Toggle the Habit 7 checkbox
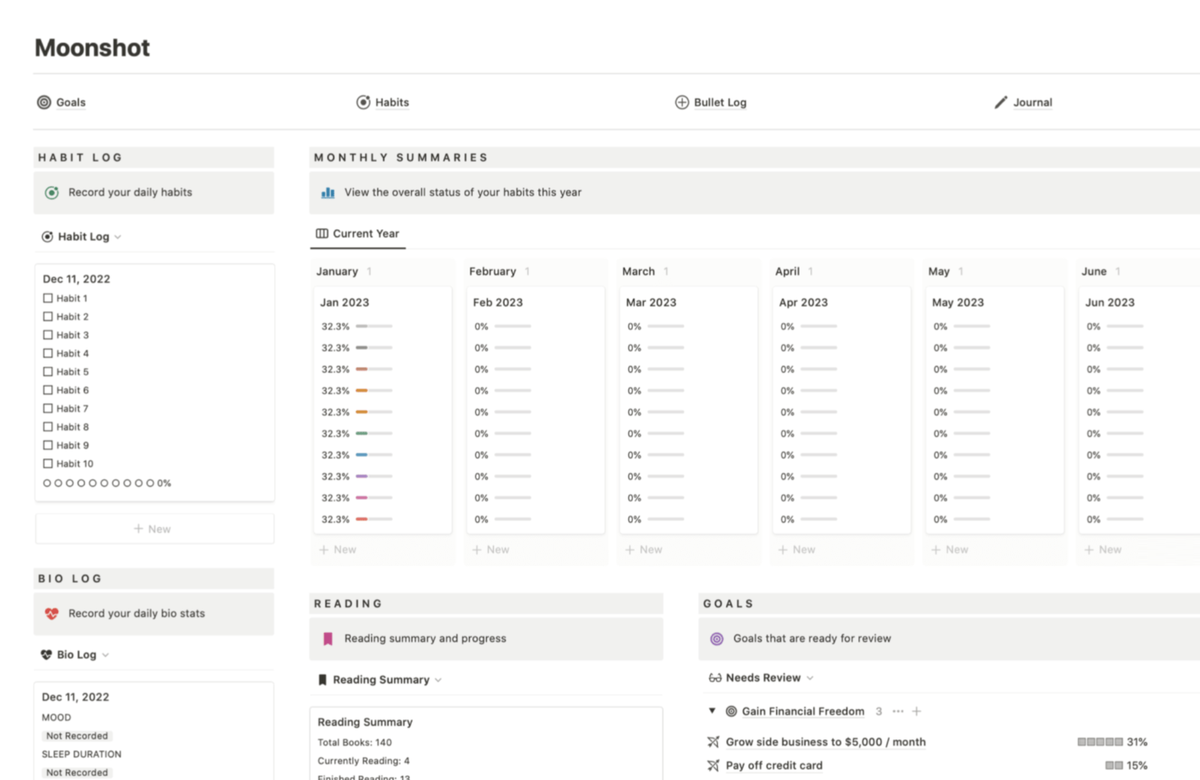Screen dimensions: 1200x780 tap(48, 408)
